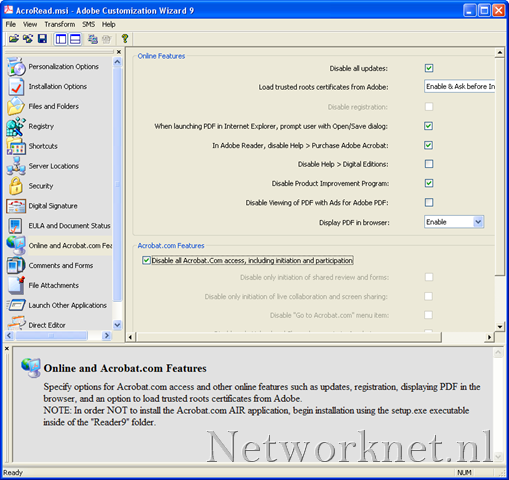Select Comments and Forms label
The image size is (509, 480).
[x=61, y=266]
